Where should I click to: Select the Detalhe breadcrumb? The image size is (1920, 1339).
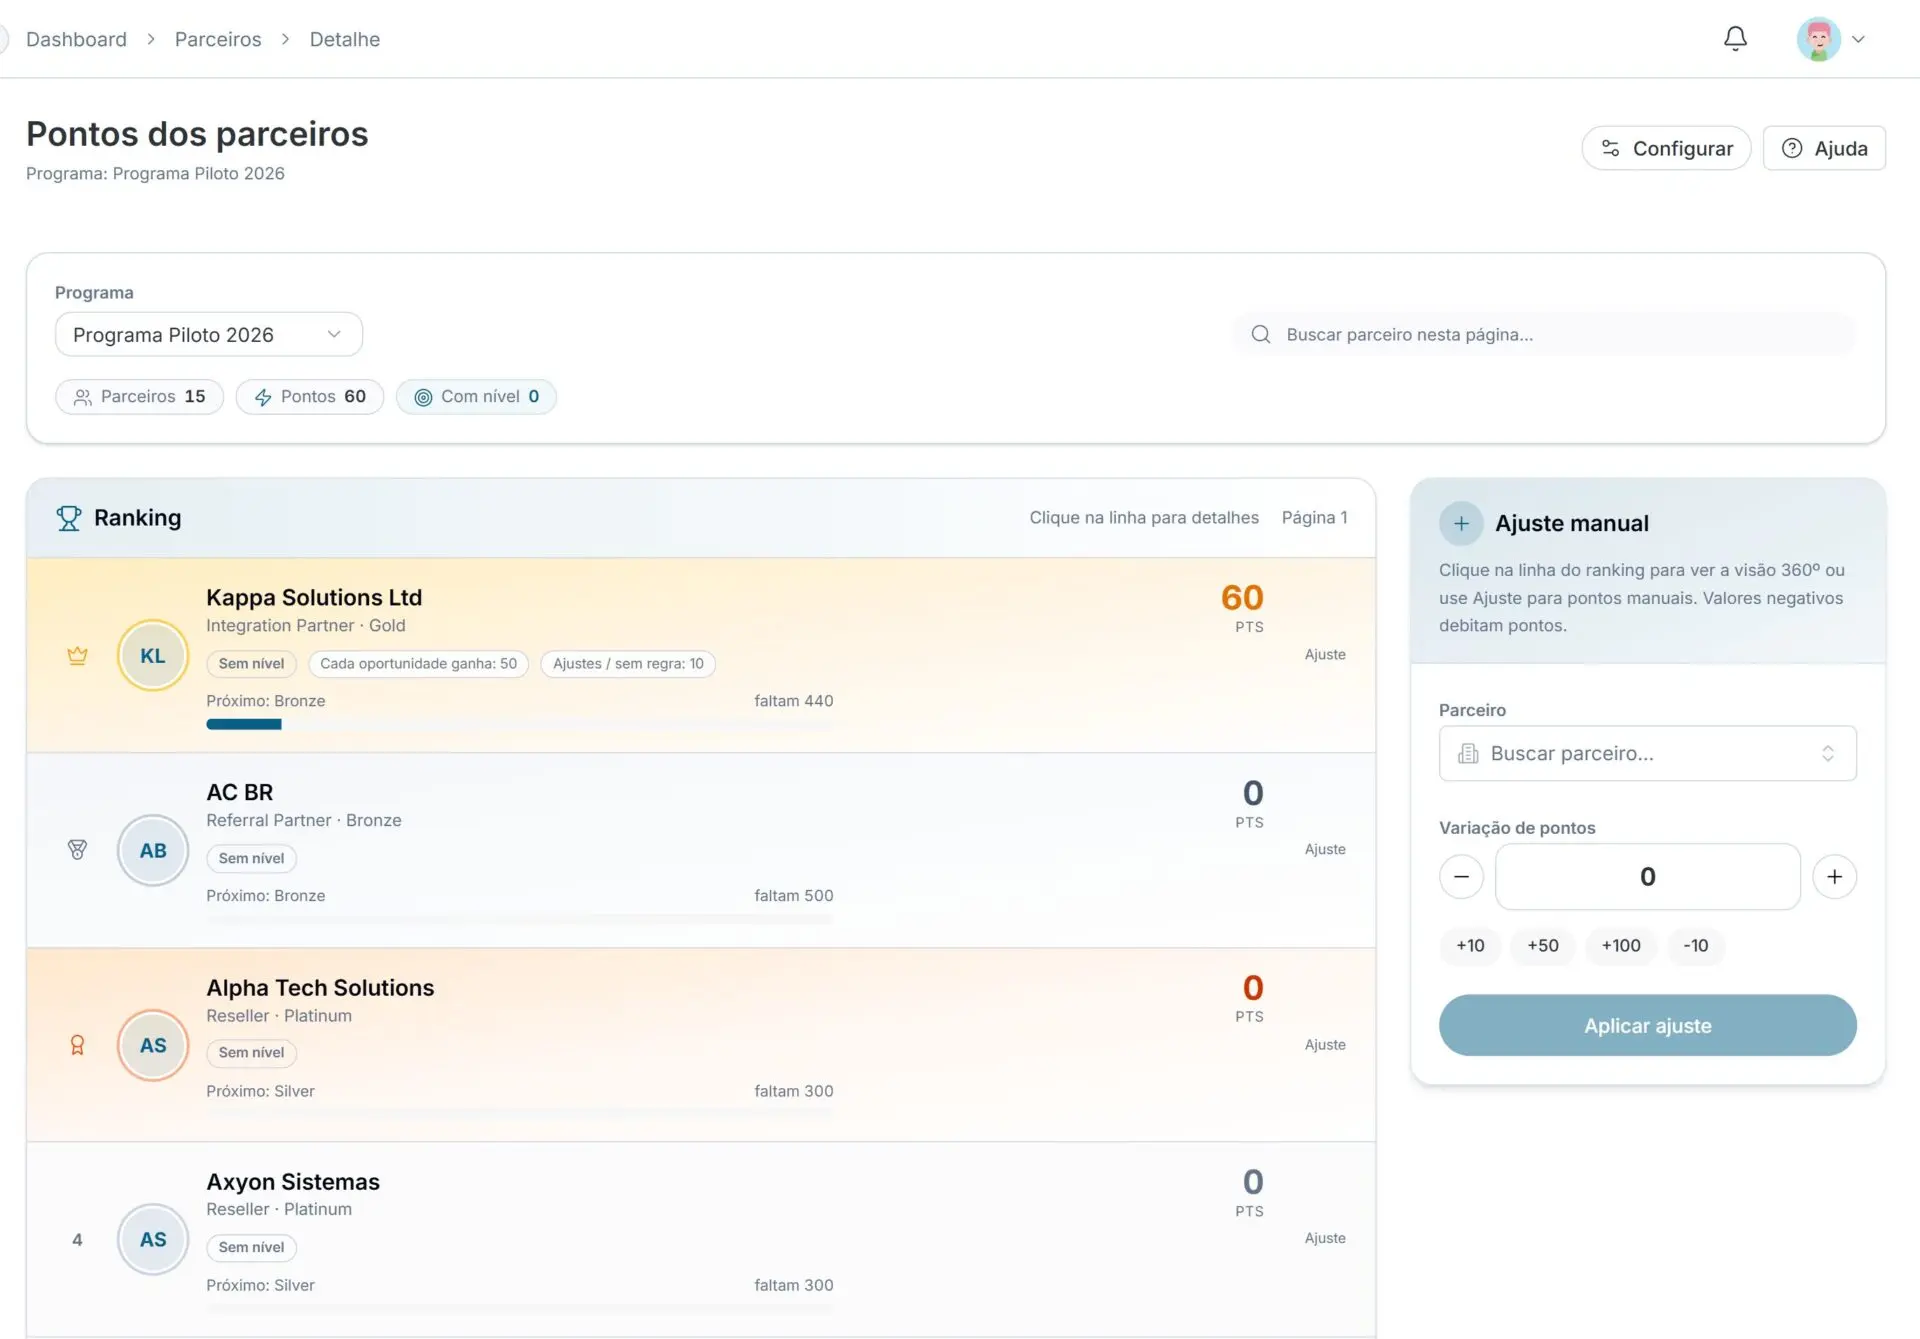point(344,39)
